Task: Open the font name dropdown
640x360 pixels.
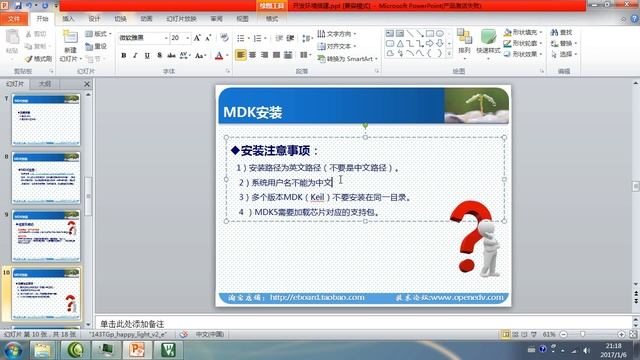Action: (166, 38)
